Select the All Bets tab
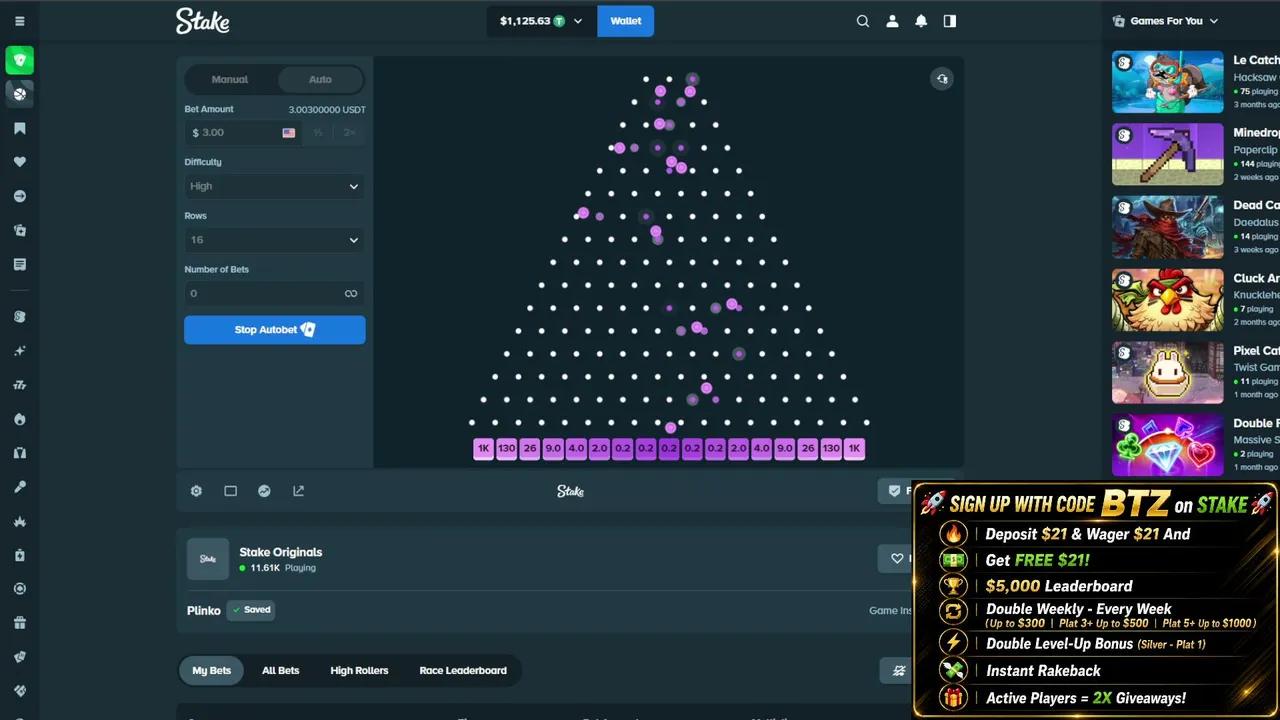The height and width of the screenshot is (720, 1280). tap(280, 671)
